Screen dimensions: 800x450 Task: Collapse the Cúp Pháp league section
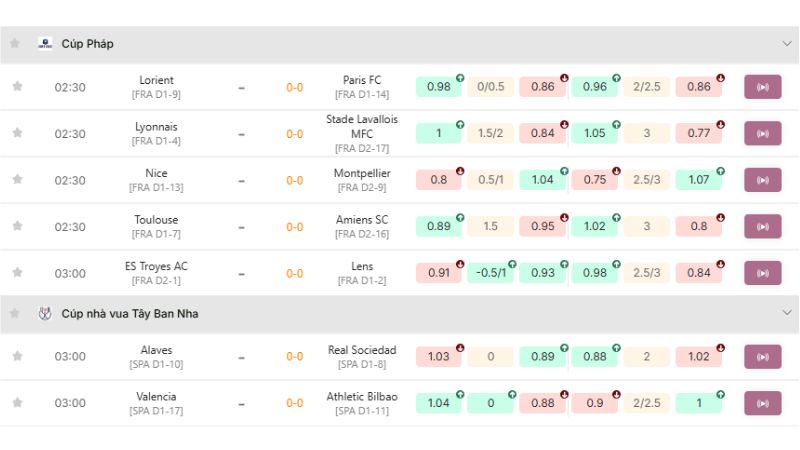786,44
